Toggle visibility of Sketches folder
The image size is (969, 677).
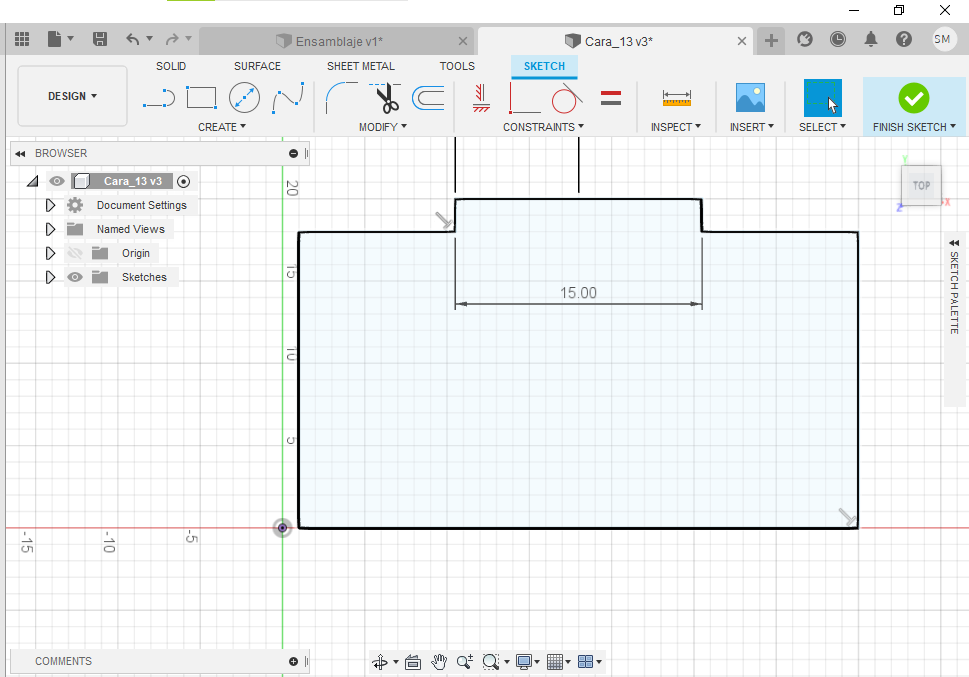click(75, 277)
